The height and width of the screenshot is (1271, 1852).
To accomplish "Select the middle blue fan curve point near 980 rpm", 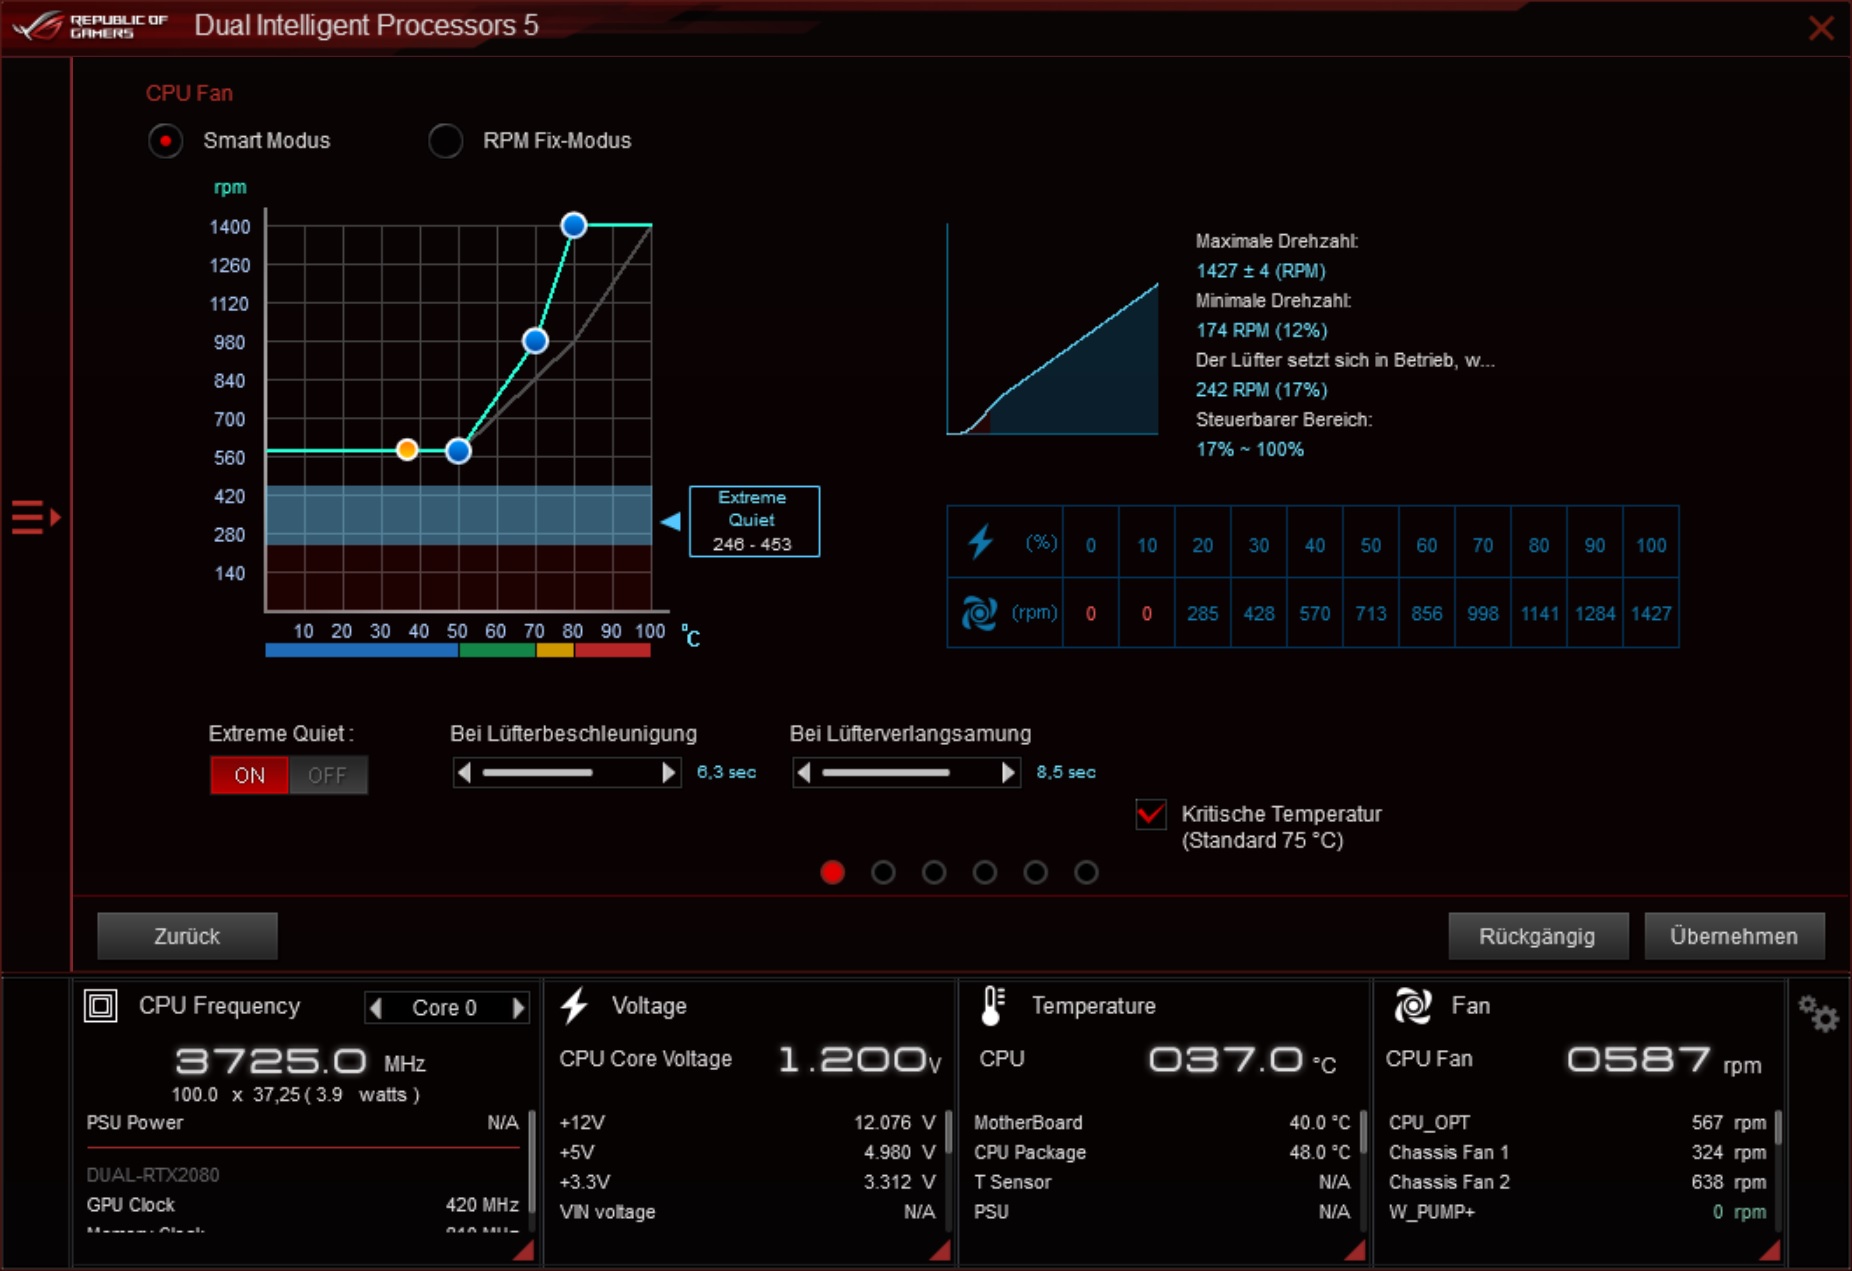I will (x=535, y=341).
